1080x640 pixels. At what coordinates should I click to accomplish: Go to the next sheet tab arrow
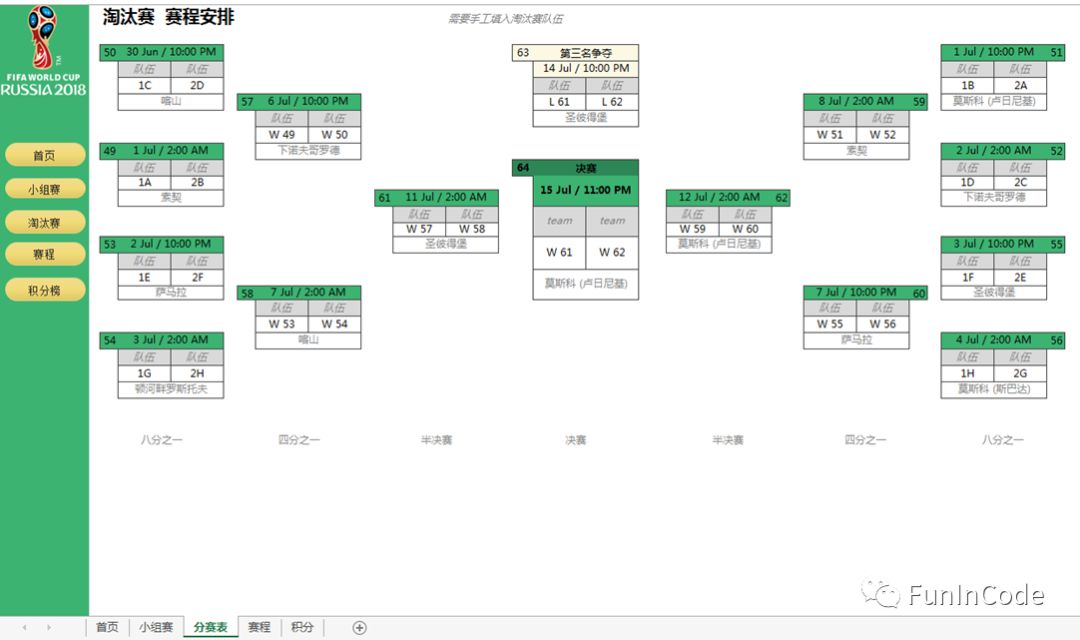(49, 628)
